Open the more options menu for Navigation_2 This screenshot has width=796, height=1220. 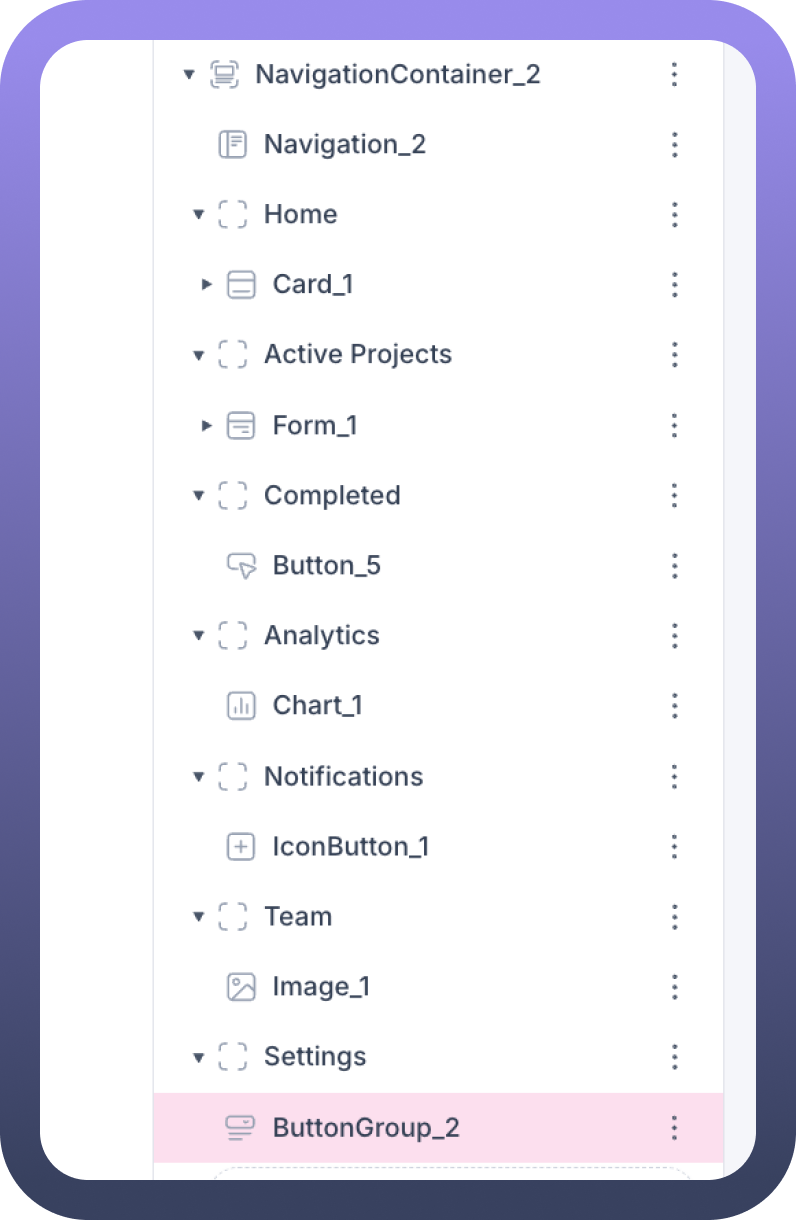click(675, 145)
